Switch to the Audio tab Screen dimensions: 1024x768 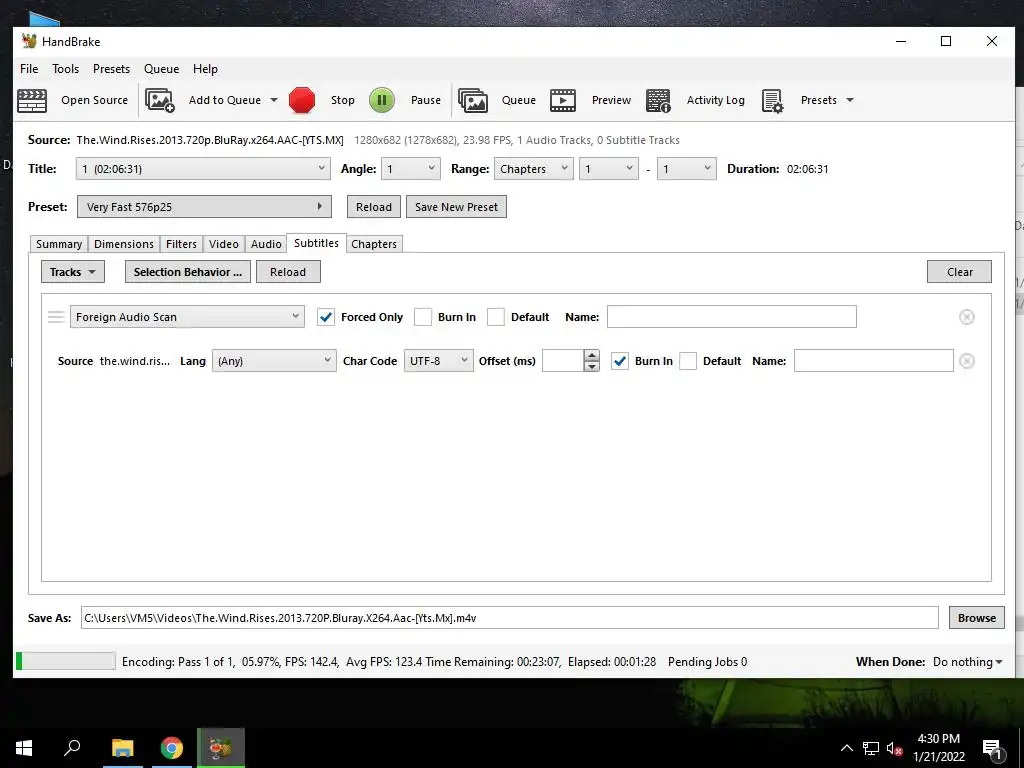(x=266, y=244)
